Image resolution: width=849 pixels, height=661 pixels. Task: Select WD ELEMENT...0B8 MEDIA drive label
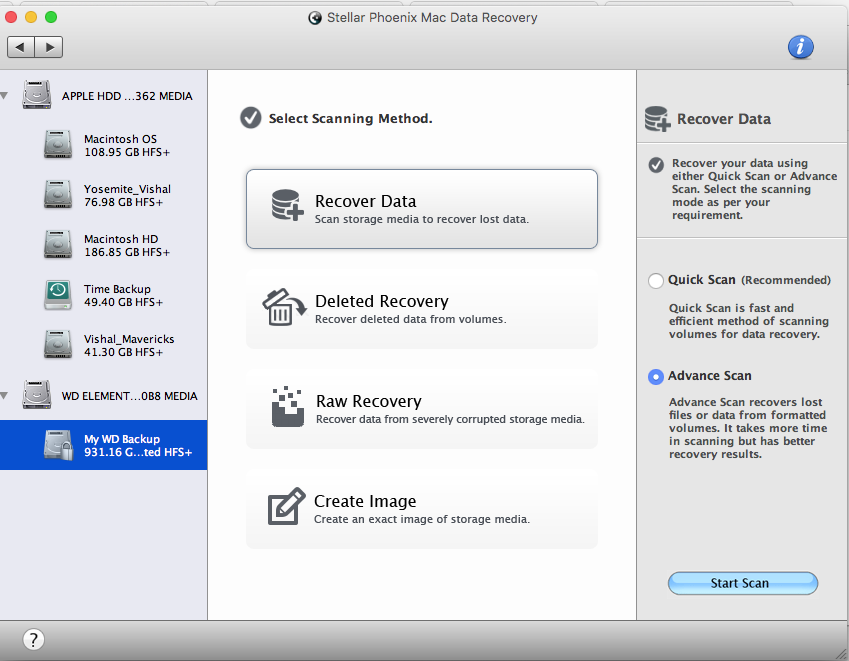(x=129, y=396)
